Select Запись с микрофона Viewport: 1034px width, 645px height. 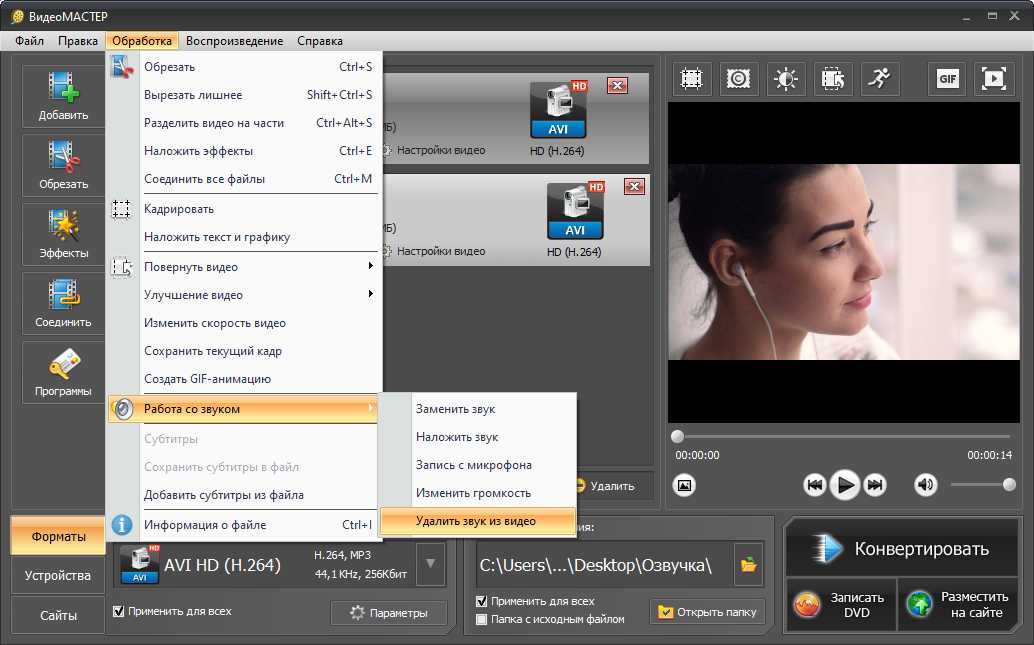(478, 465)
